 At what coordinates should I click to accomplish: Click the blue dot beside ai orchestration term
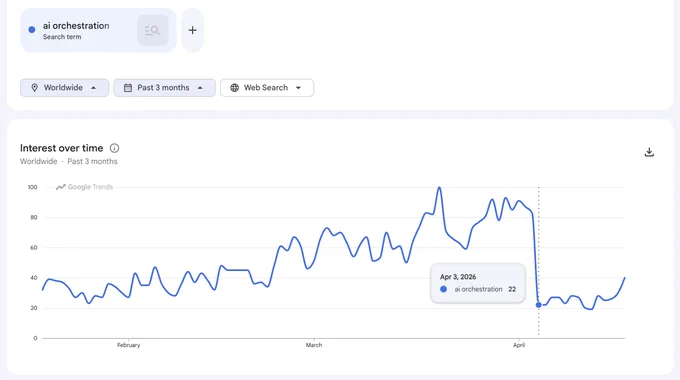click(x=32, y=30)
